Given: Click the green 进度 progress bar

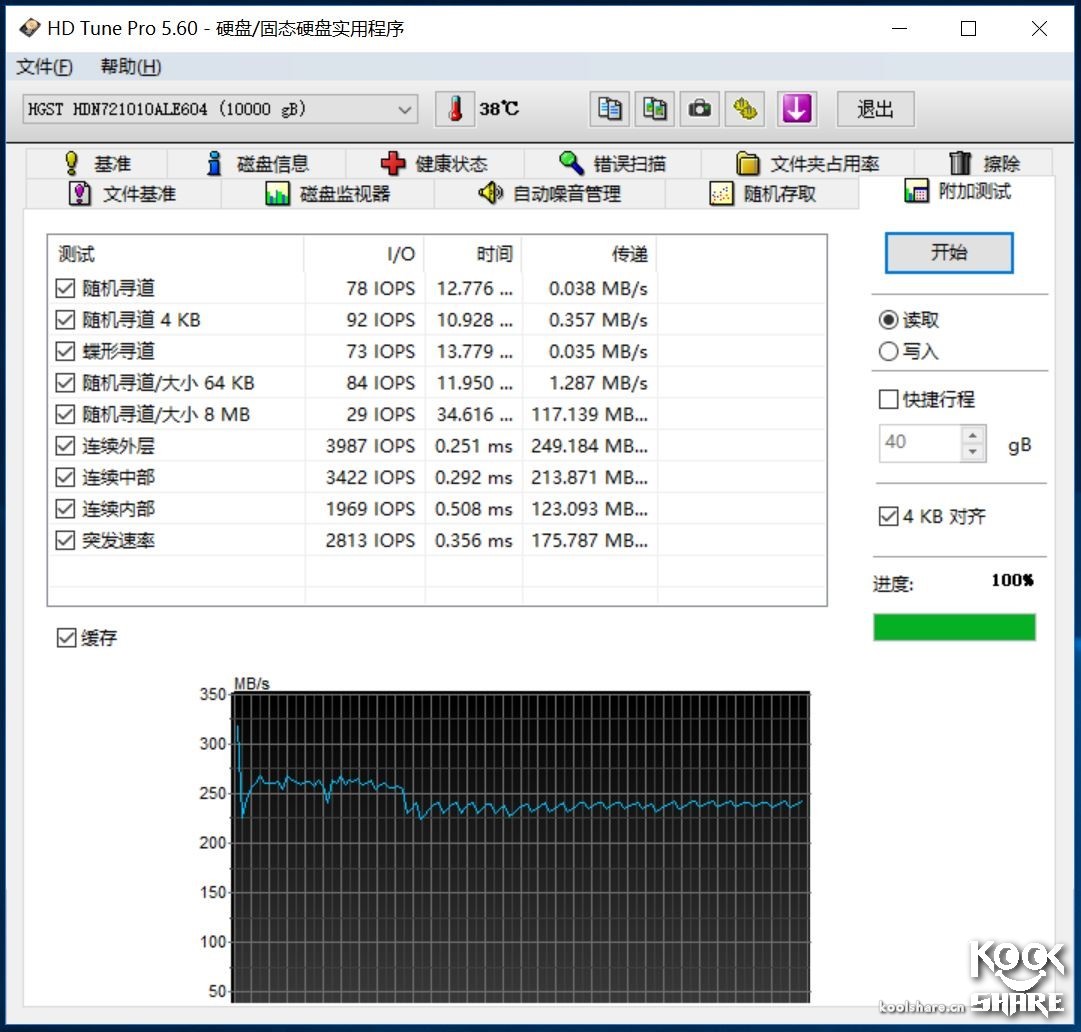Looking at the screenshot, I should pos(954,627).
